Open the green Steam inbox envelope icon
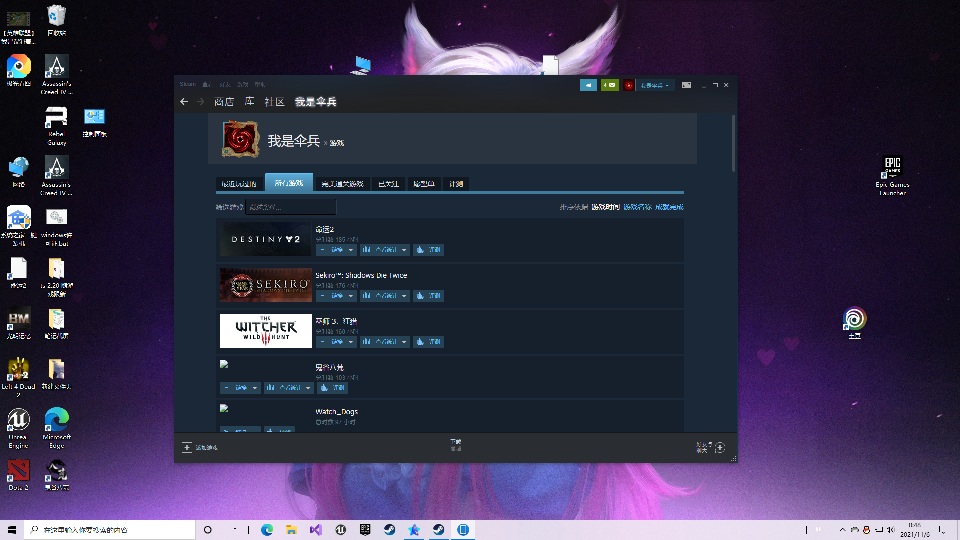 pyautogui.click(x=610, y=85)
